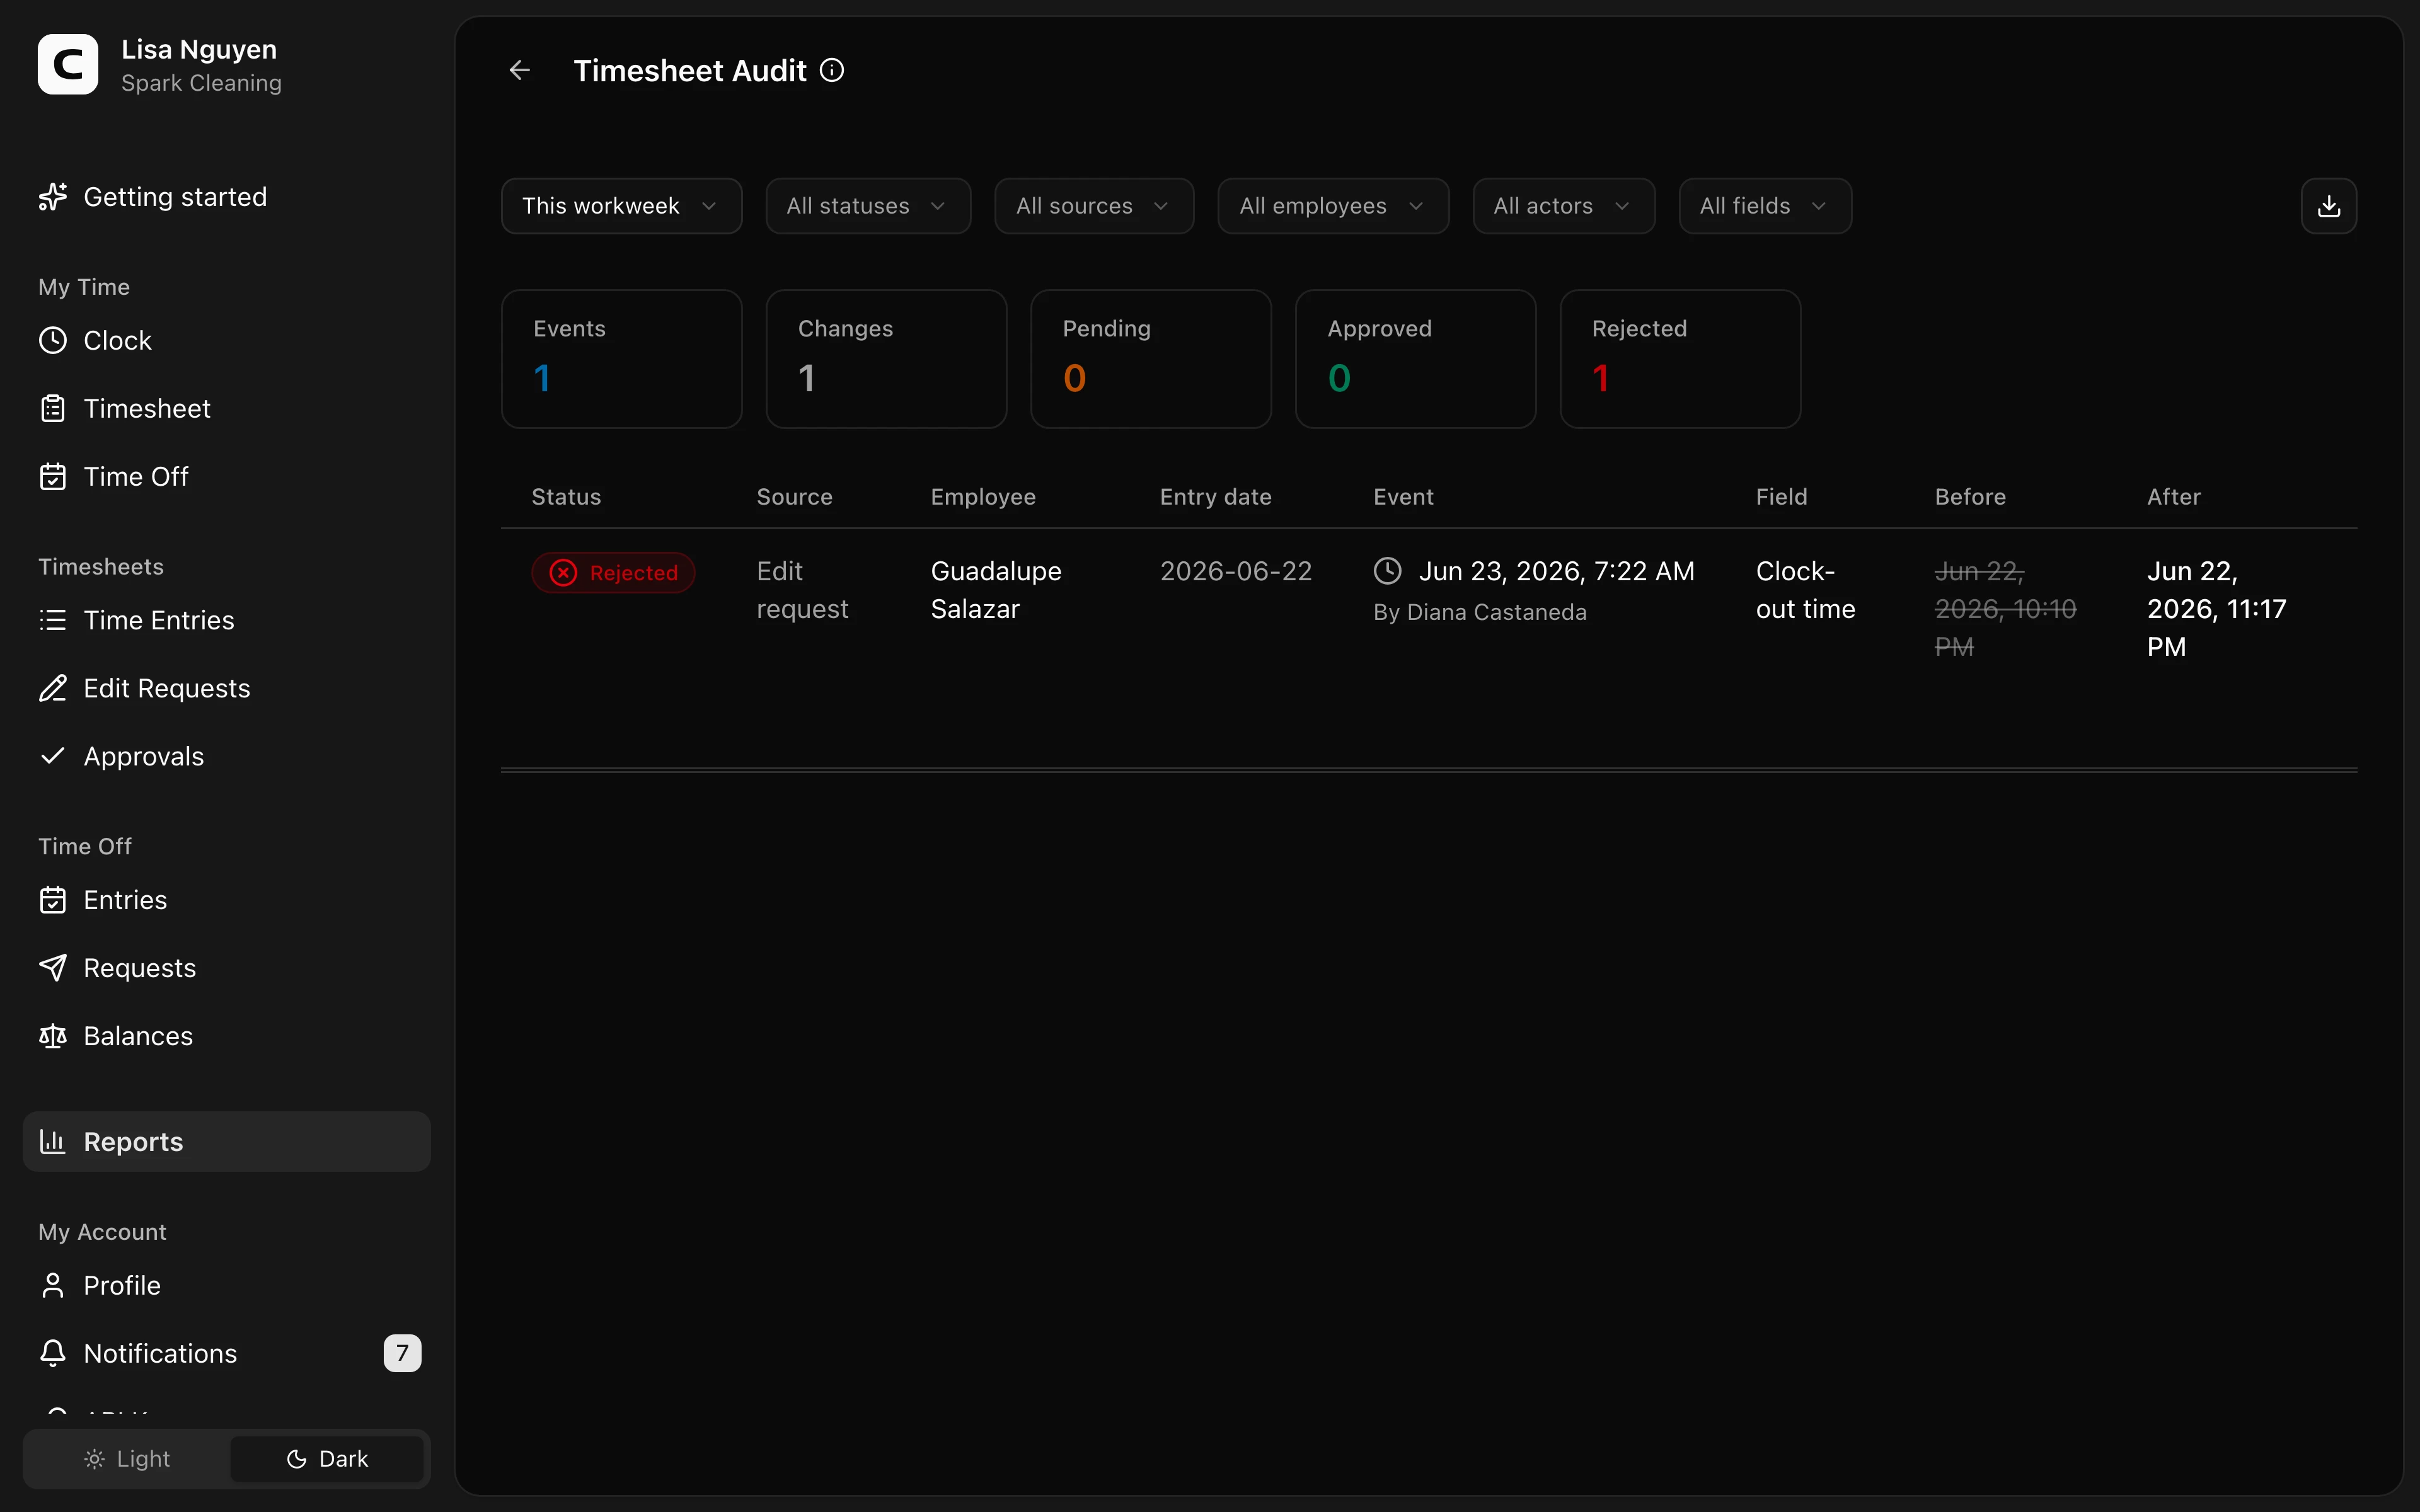This screenshot has height=1512, width=2420.
Task: Expand the All employees filter
Action: [x=1333, y=206]
